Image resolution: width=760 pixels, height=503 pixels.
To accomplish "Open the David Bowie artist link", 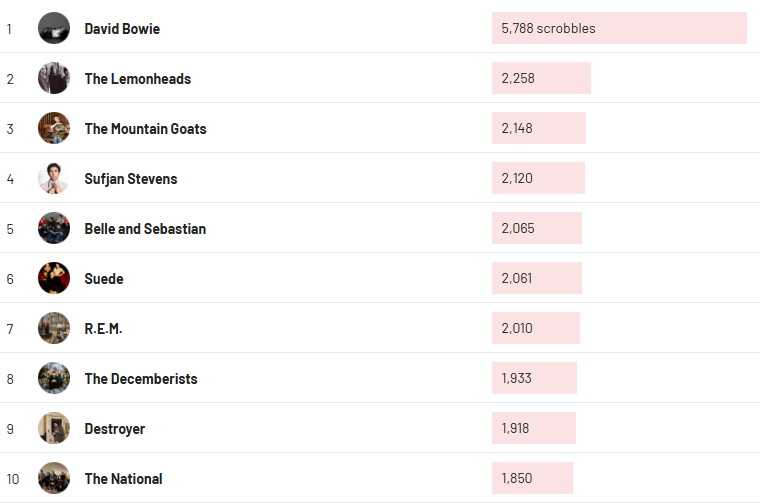I will 122,29.
